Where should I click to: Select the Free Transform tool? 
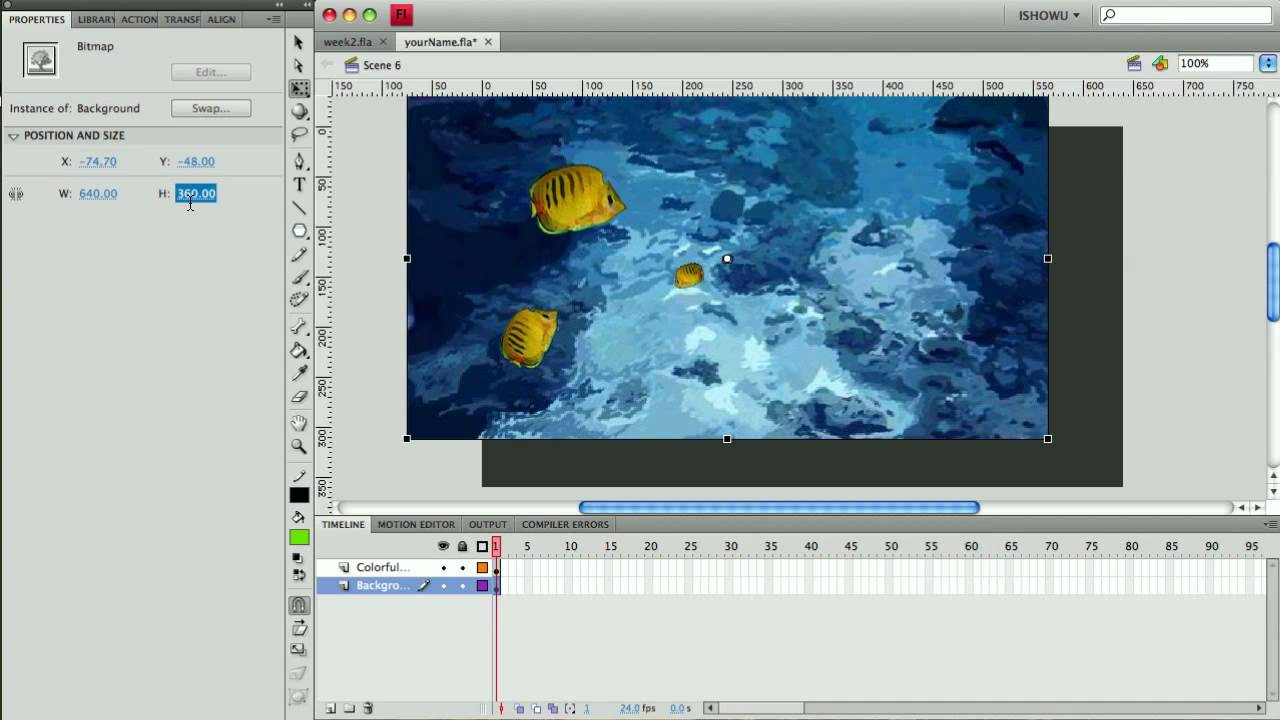click(x=299, y=88)
